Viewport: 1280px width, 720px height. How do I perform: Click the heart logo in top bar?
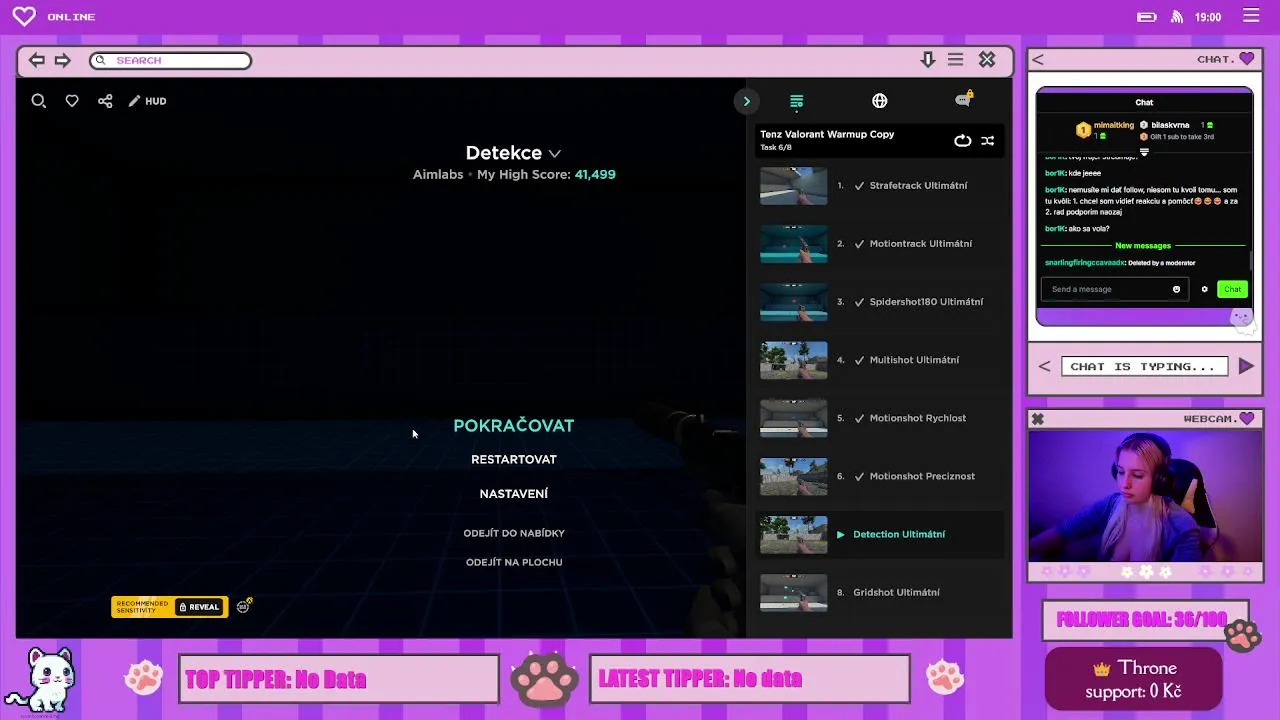pos(24,16)
